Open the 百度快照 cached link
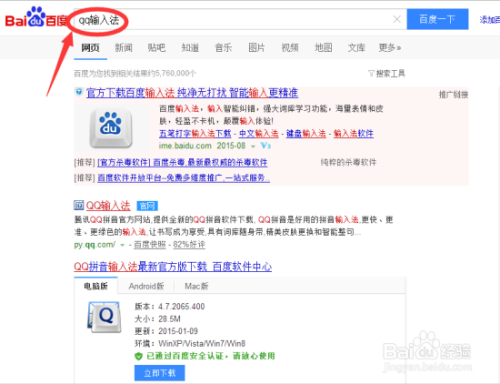Screen dimensions: 500x384 pos(150,245)
